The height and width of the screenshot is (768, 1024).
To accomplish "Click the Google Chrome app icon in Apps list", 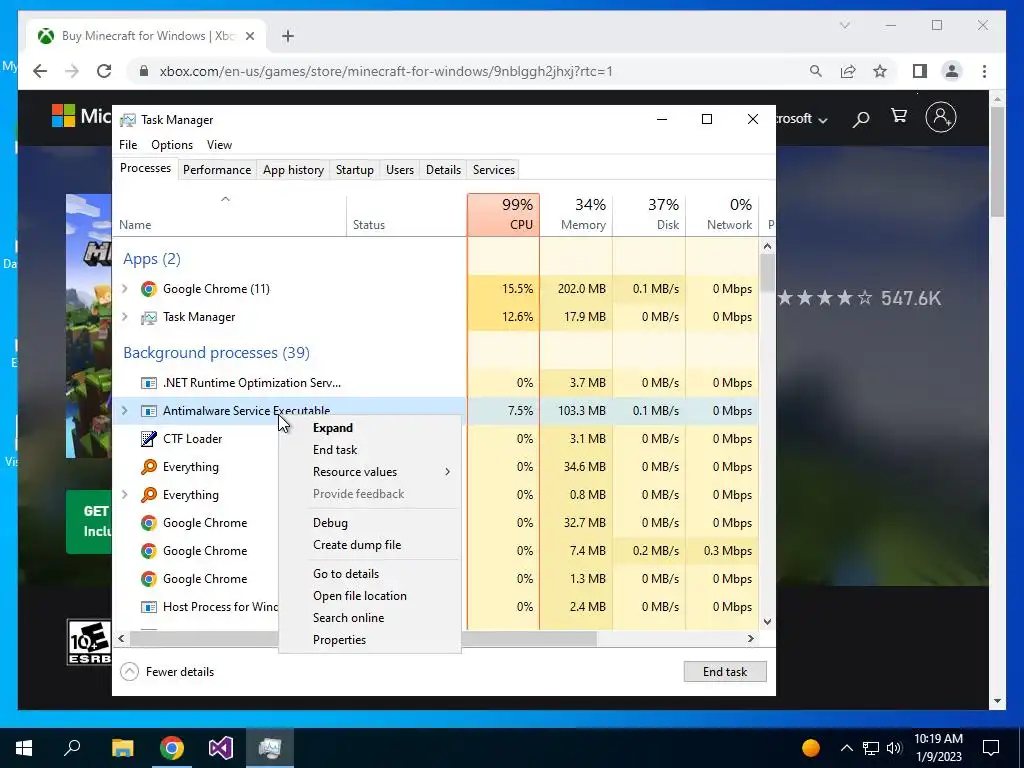I will click(x=149, y=289).
